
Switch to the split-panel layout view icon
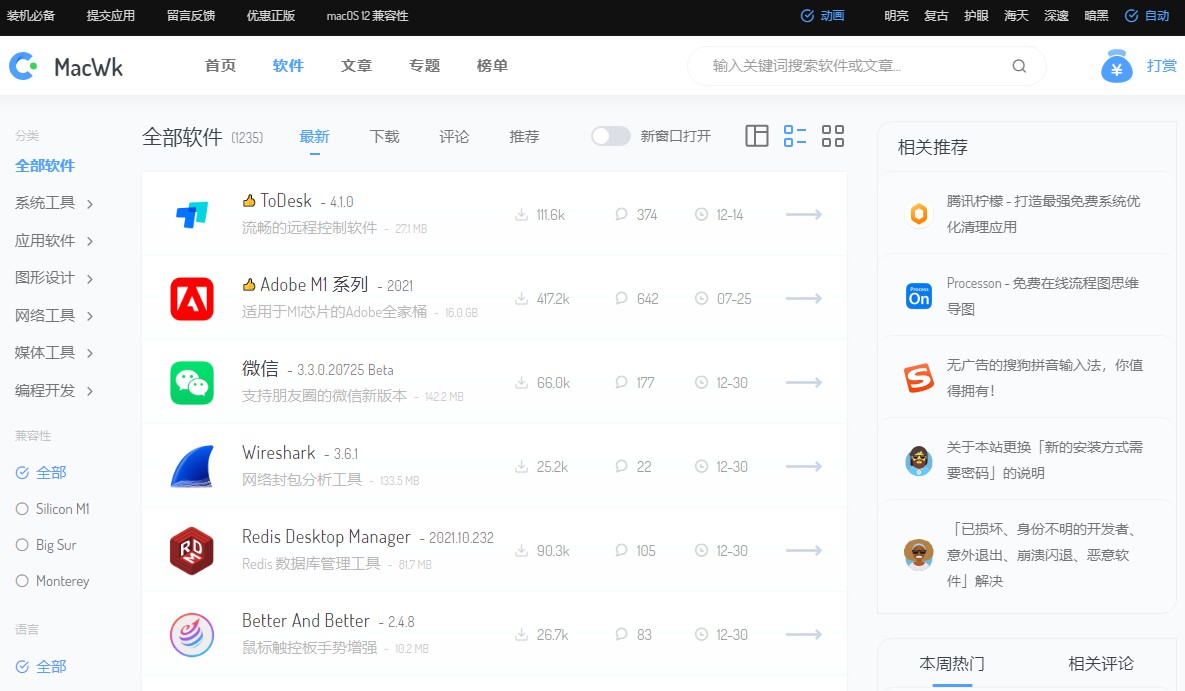pos(756,136)
